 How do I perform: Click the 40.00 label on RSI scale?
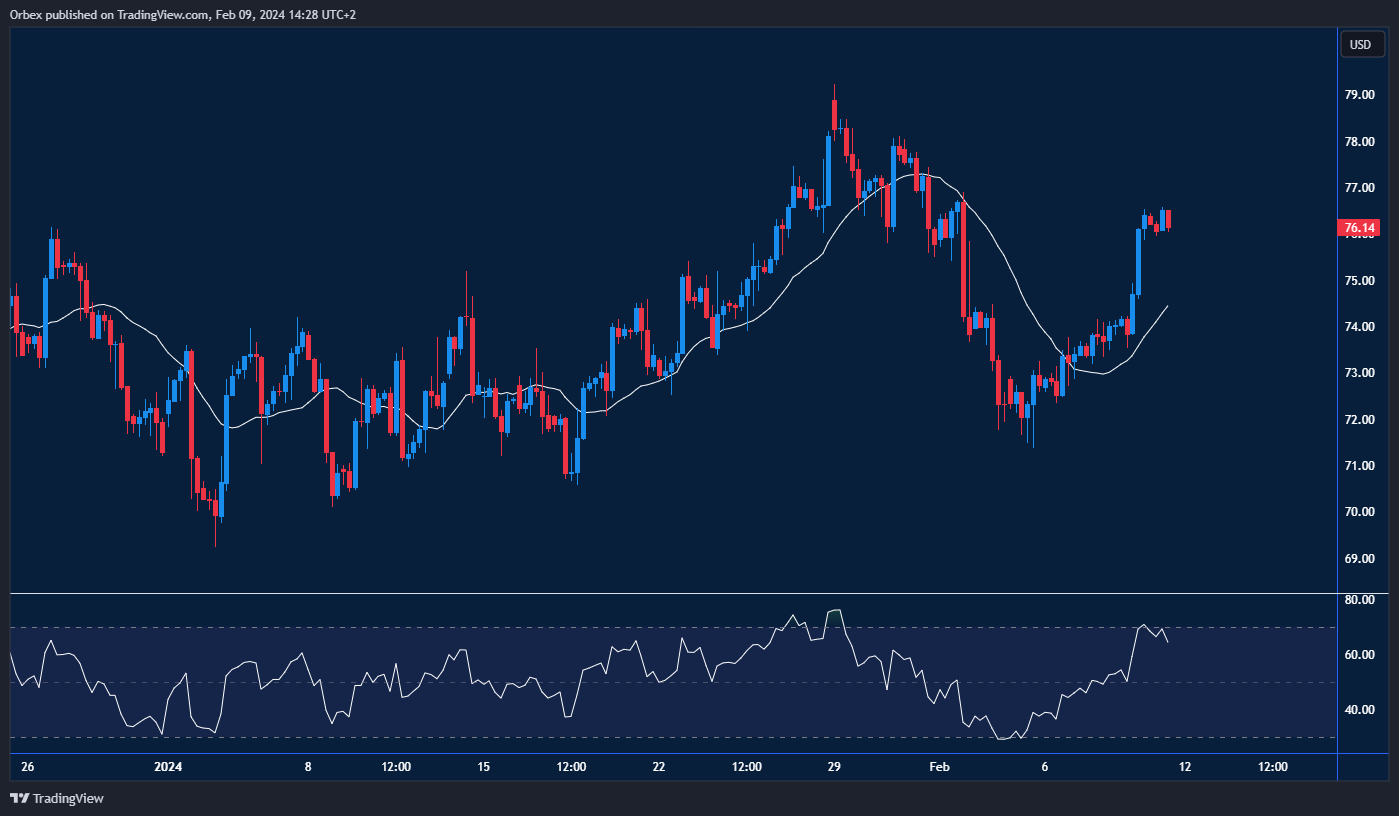point(1359,710)
